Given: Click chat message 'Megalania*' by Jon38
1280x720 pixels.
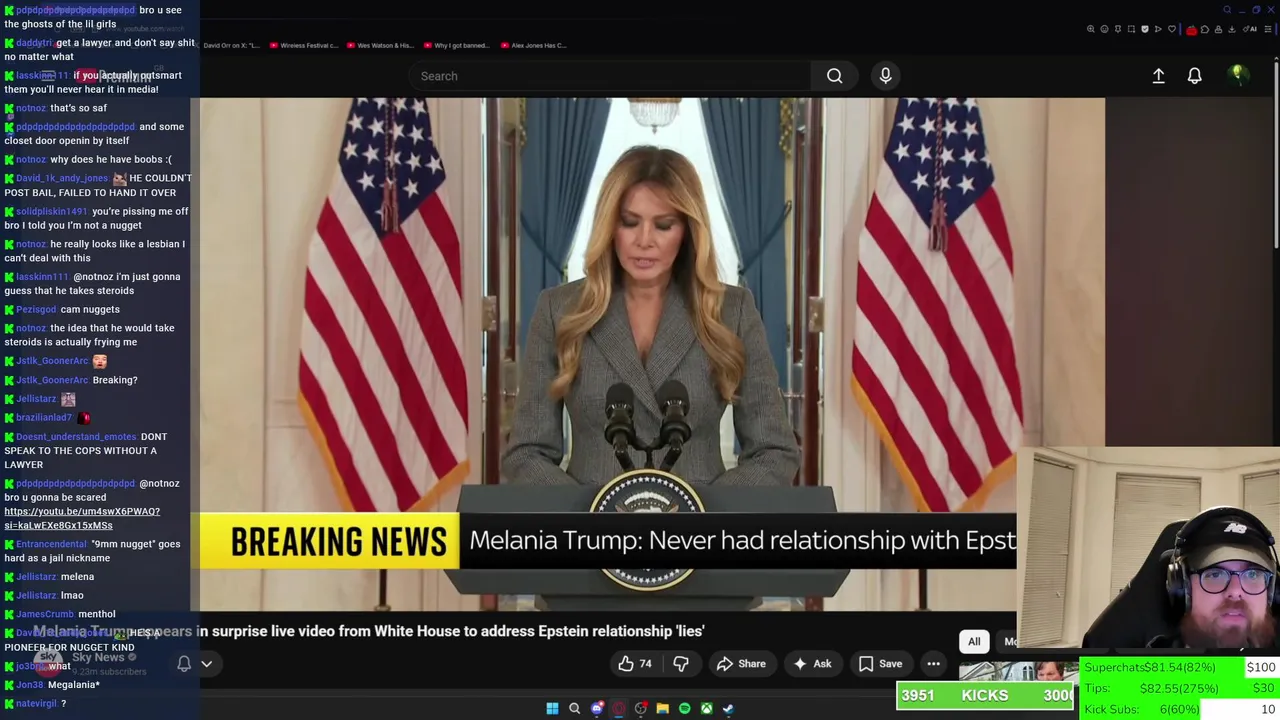Looking at the screenshot, I should (74, 685).
